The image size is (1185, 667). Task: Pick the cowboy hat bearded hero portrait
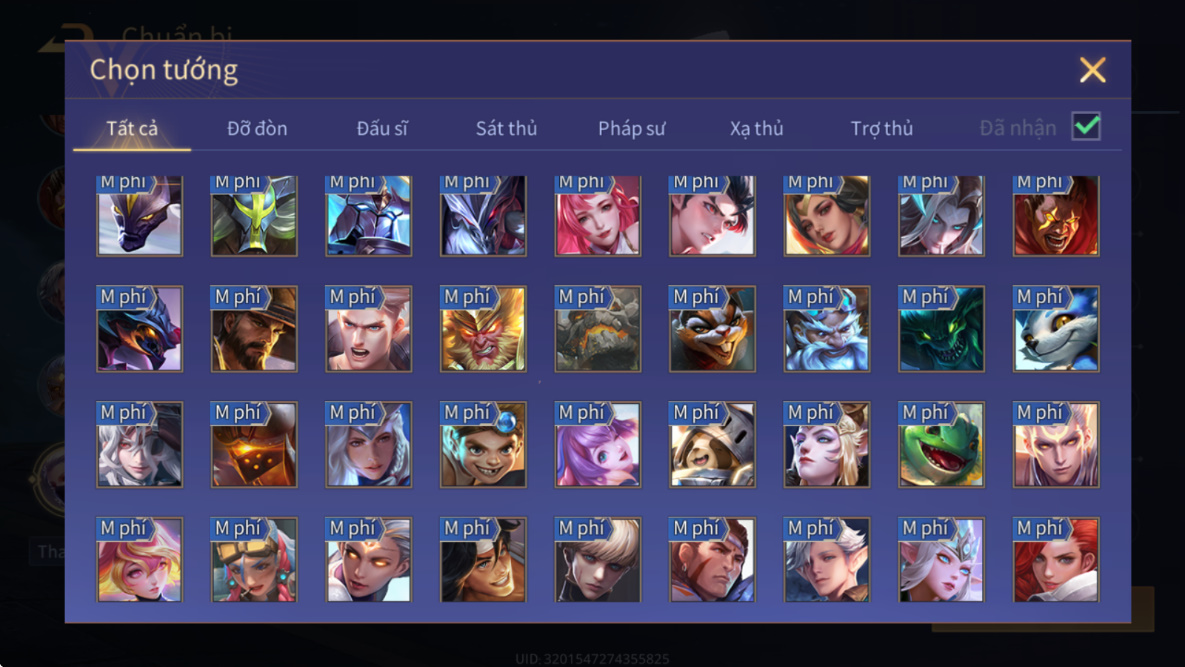click(x=254, y=329)
